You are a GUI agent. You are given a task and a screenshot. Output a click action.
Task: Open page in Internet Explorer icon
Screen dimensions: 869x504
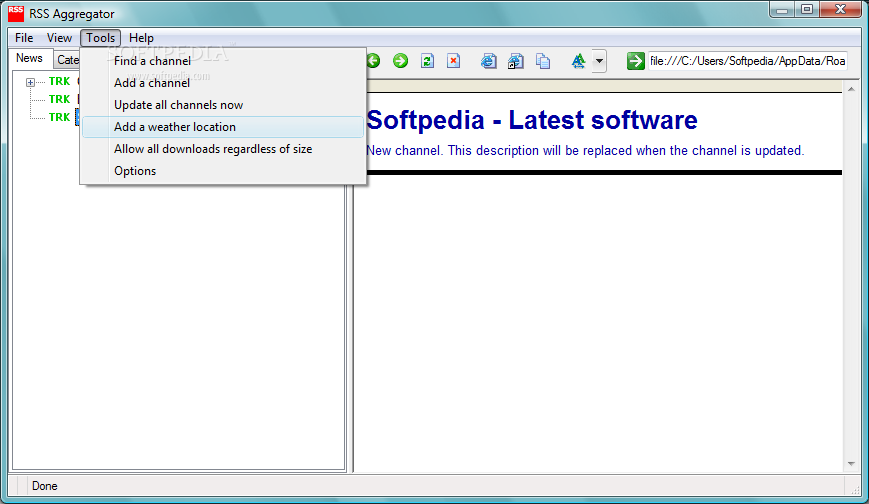(x=488, y=61)
